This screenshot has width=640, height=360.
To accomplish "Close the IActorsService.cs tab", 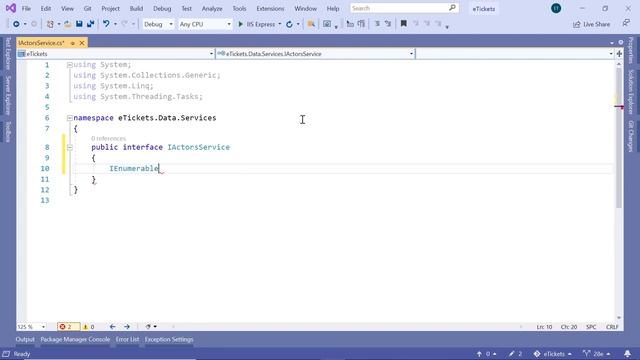I will pos(82,43).
